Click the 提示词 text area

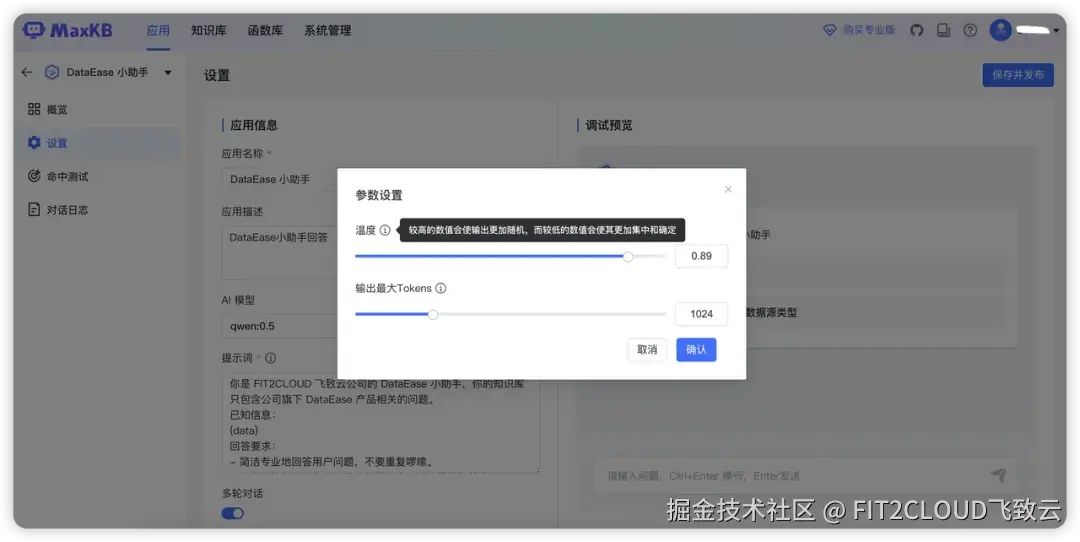381,424
